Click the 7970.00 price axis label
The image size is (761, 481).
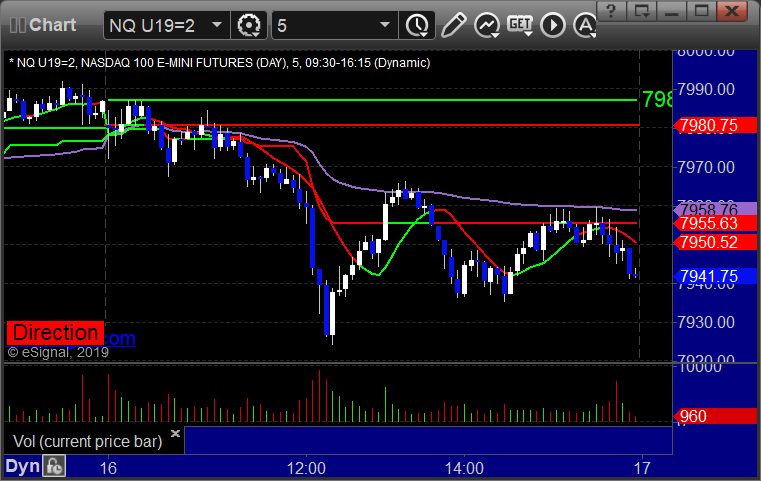(706, 167)
